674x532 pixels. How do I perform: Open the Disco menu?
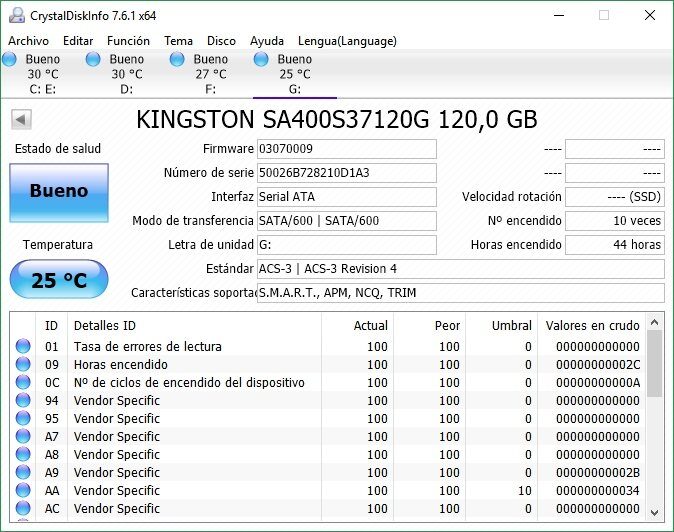(221, 41)
